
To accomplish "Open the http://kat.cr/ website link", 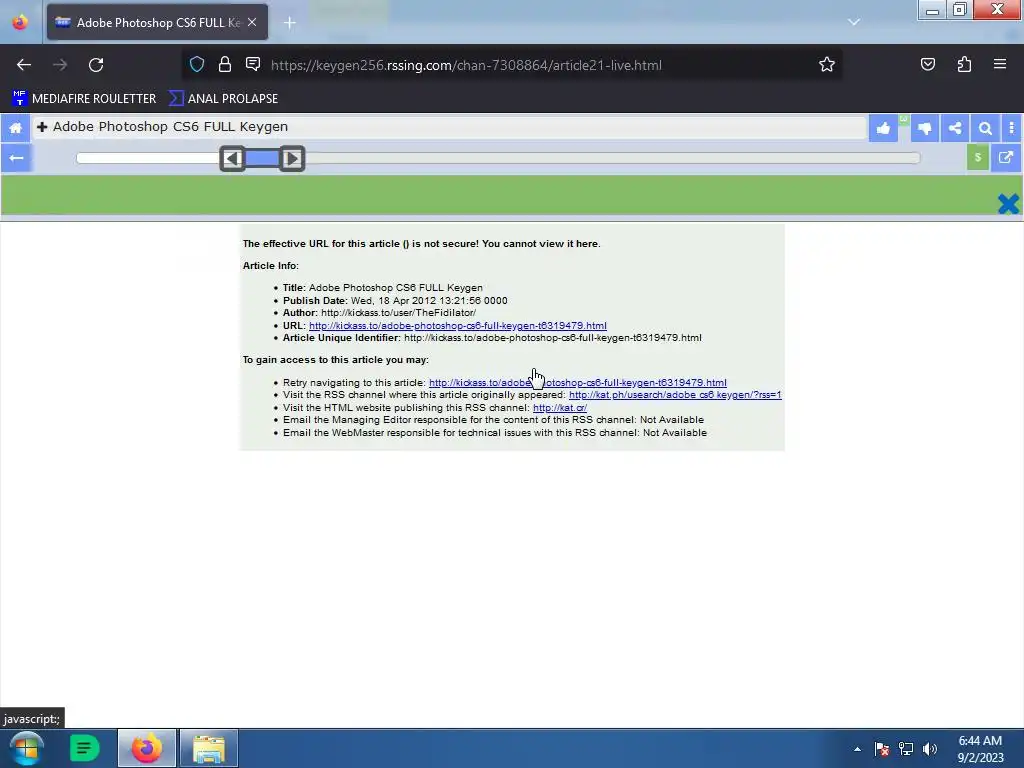I will (x=560, y=408).
